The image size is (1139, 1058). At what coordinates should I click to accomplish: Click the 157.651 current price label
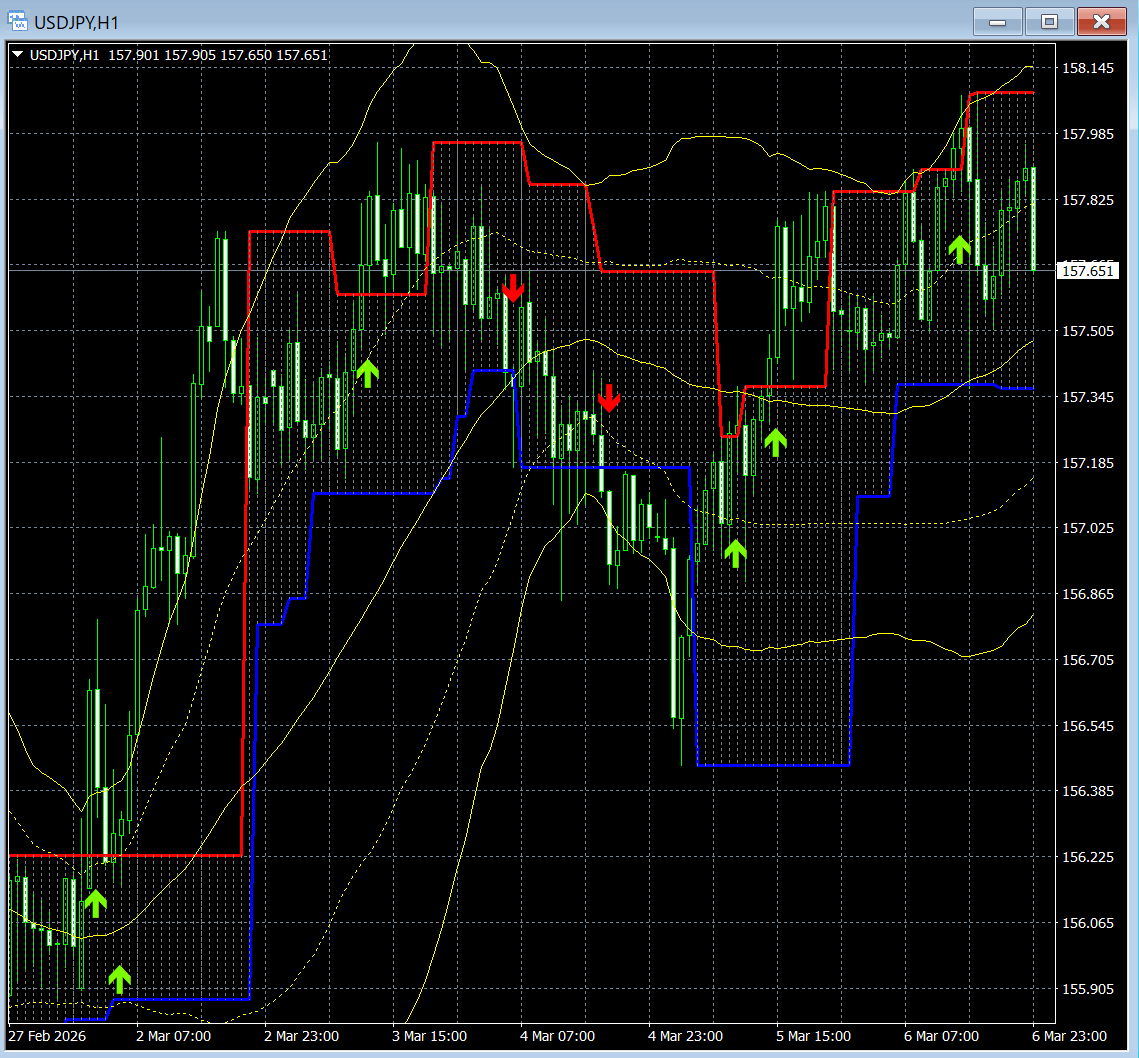click(1087, 271)
